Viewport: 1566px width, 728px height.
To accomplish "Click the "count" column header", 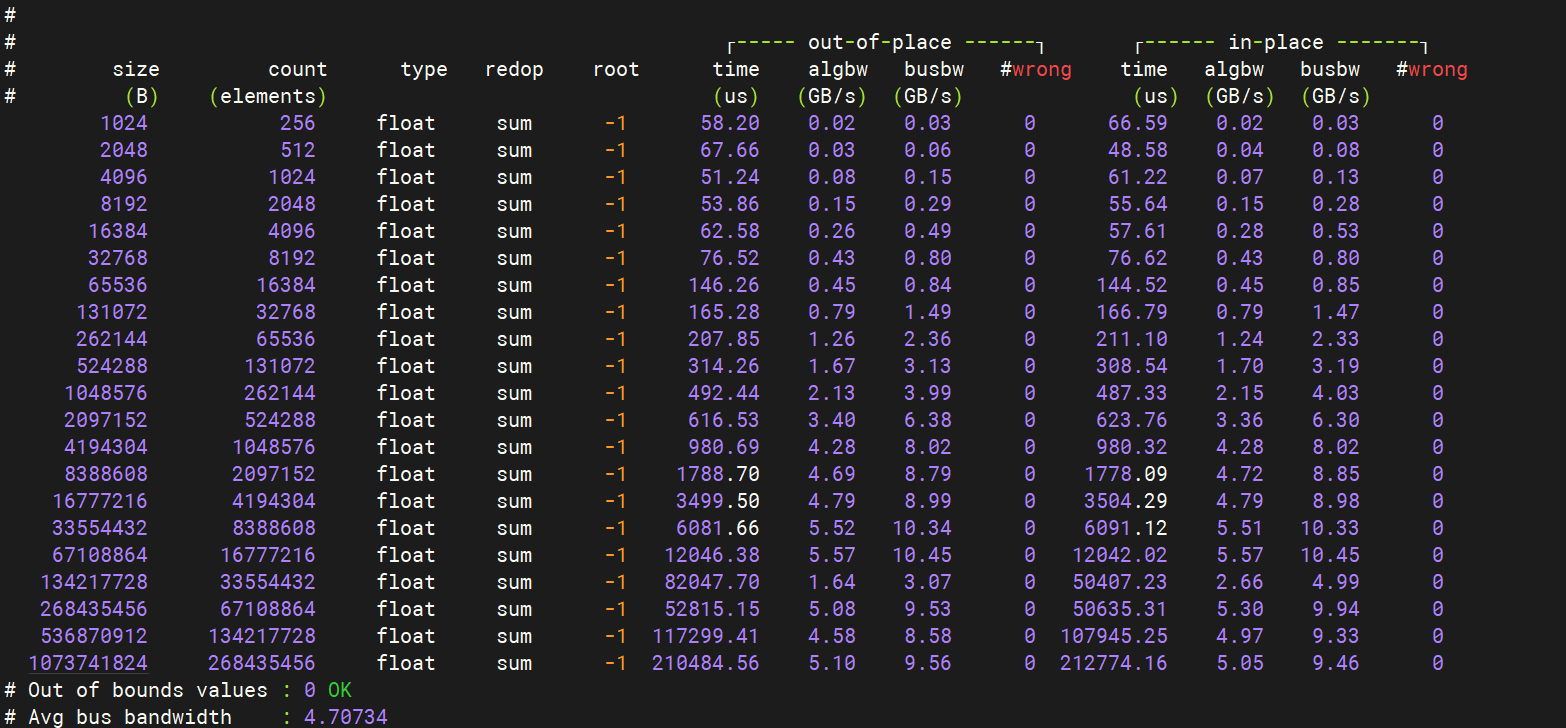I will 297,70.
